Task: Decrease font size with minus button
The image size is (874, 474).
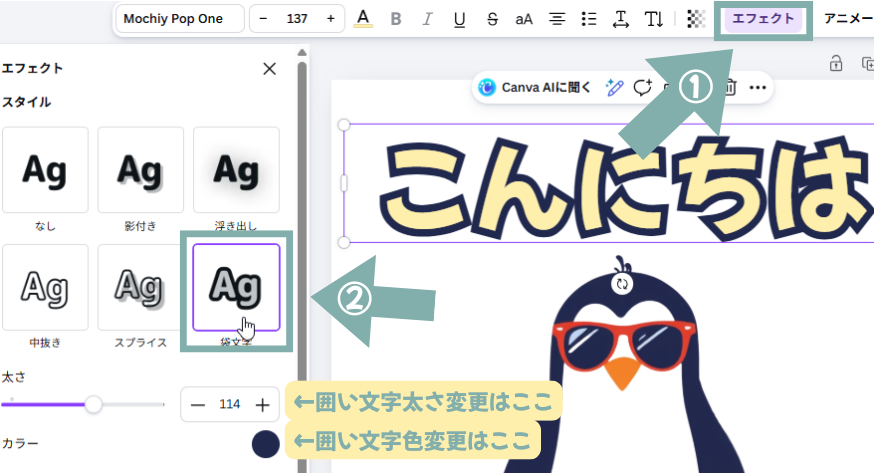Action: point(264,19)
